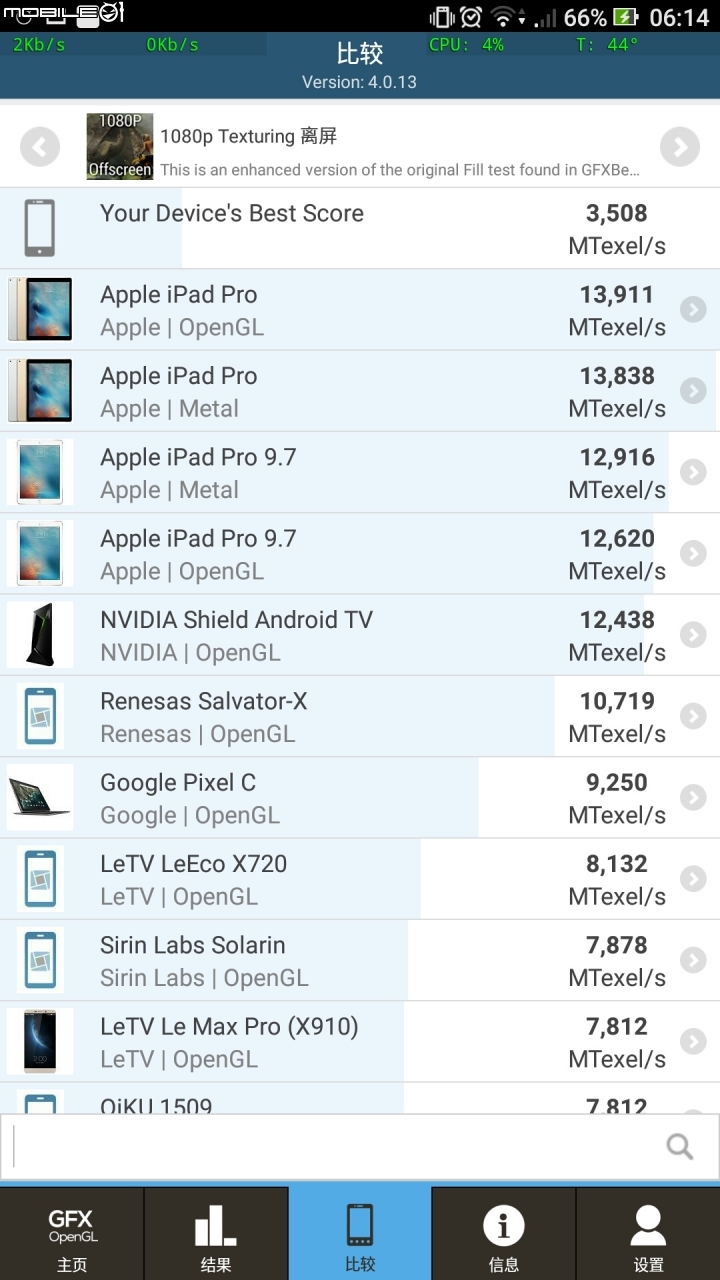Select LeTV Le Max Pro (X910) row
Image resolution: width=720 pixels, height=1280 pixels.
(360, 1041)
